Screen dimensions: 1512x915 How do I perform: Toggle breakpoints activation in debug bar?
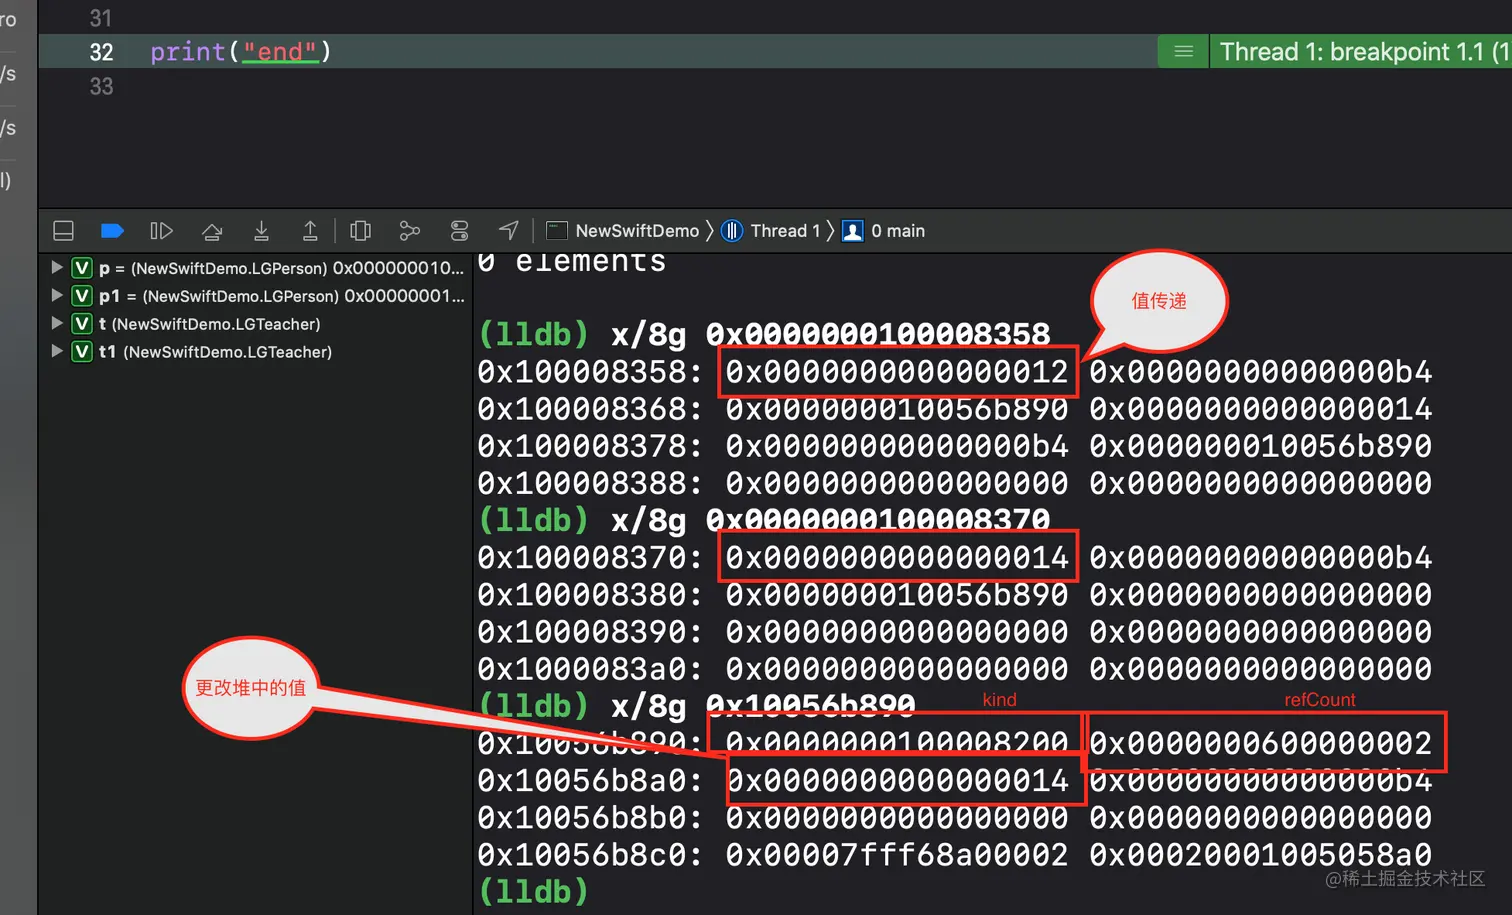(x=112, y=231)
